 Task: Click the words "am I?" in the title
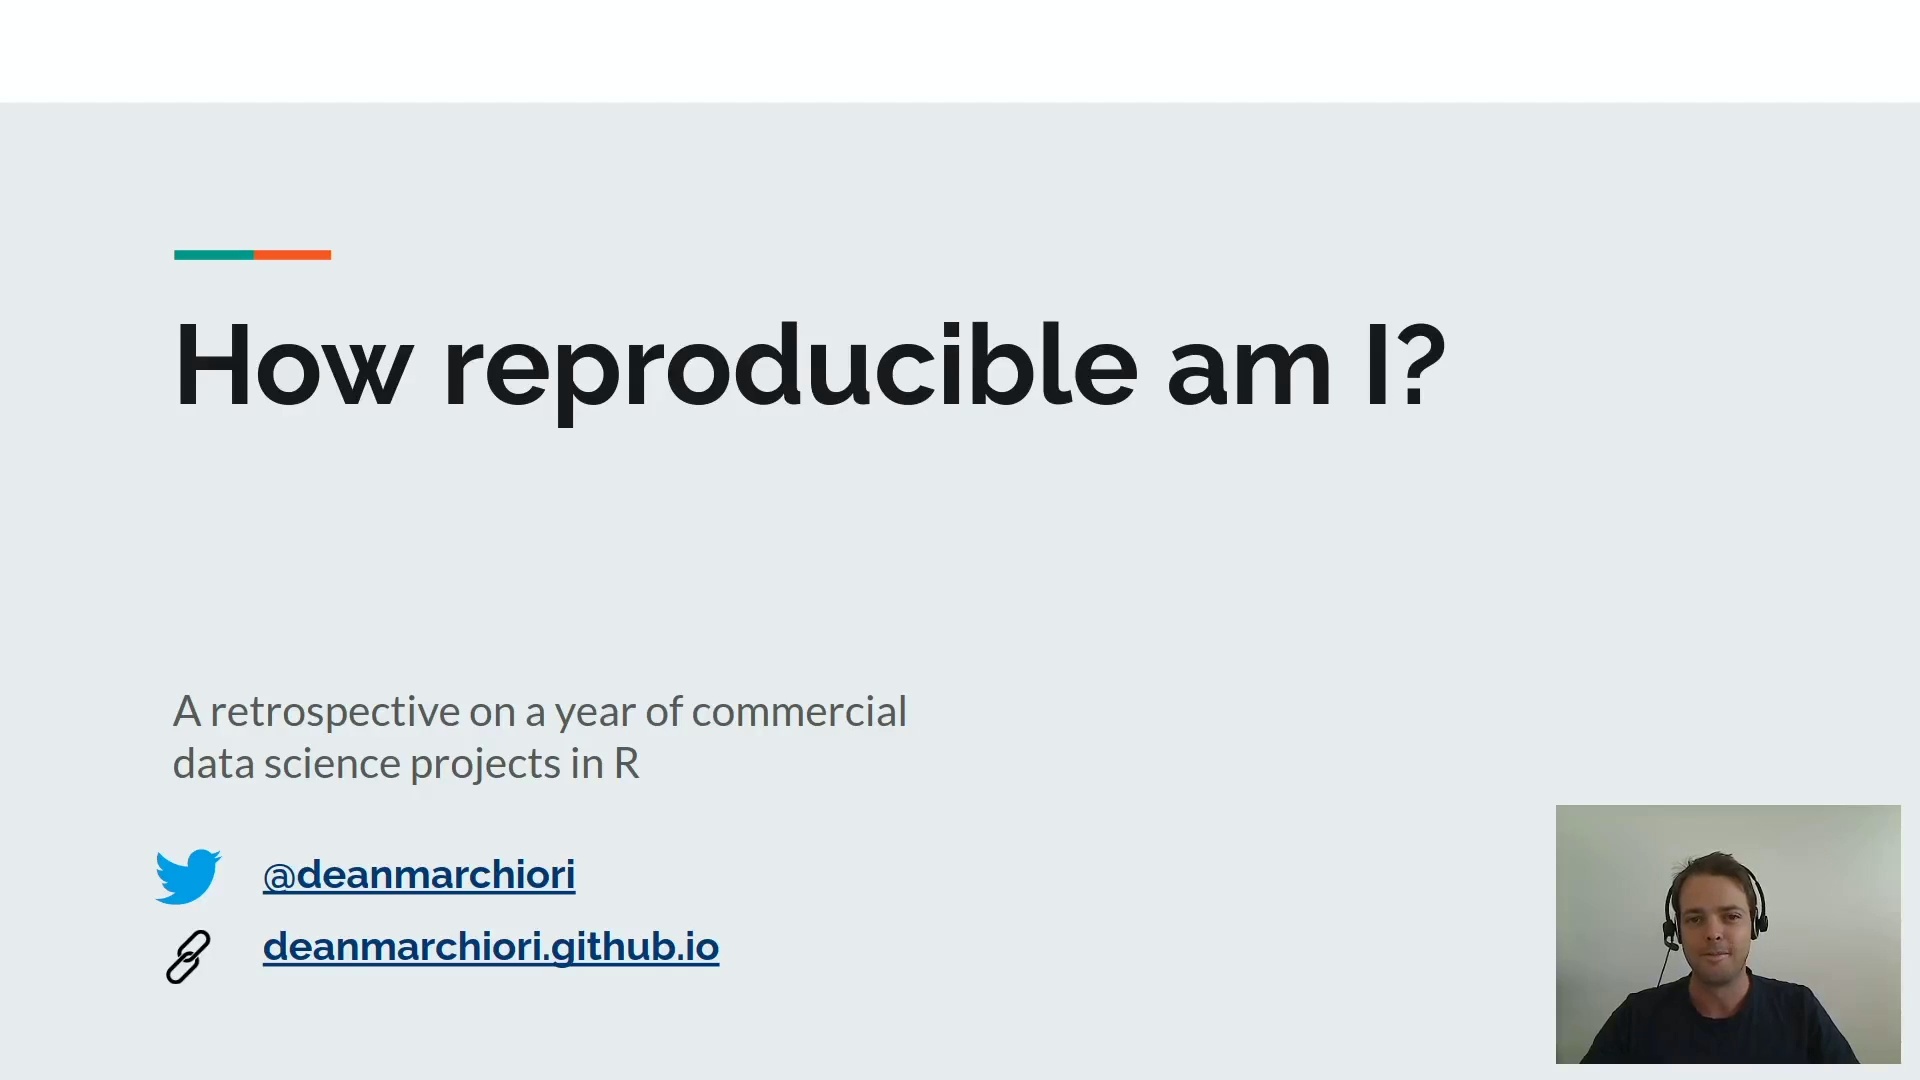click(x=1306, y=366)
